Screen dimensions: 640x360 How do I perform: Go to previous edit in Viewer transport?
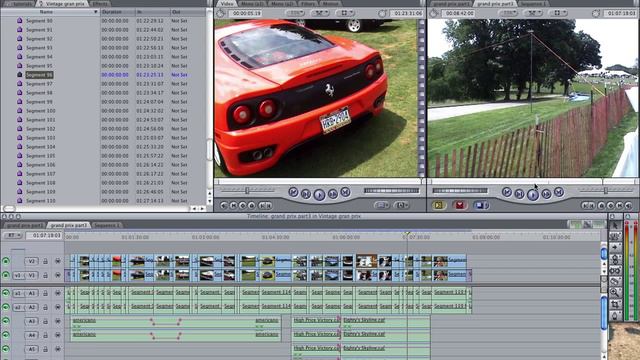pos(293,192)
